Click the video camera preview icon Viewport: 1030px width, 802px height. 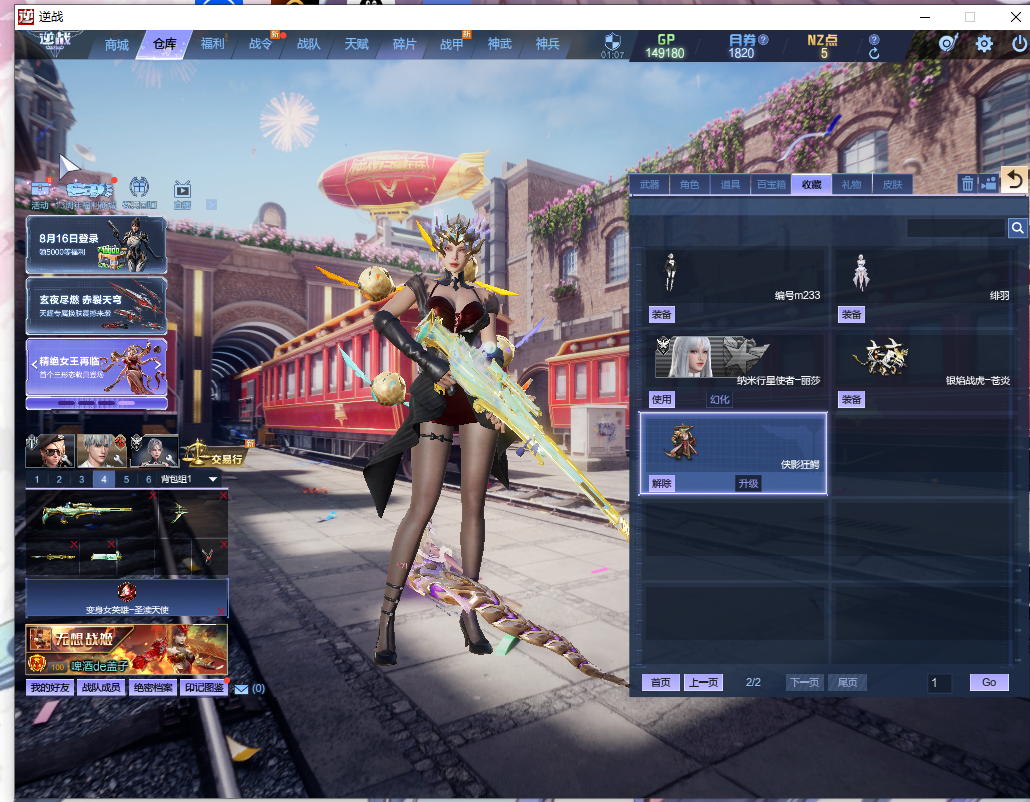(x=989, y=184)
